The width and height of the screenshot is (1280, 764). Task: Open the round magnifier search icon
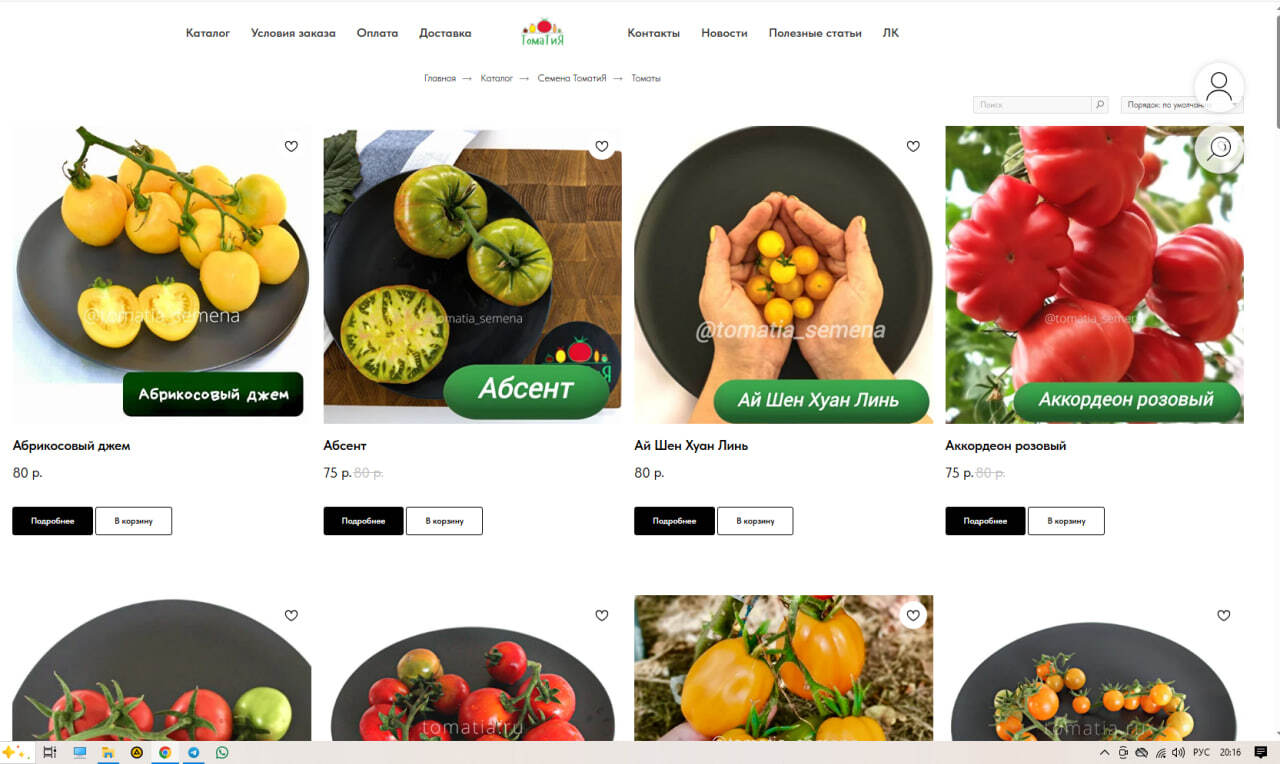point(1219,149)
